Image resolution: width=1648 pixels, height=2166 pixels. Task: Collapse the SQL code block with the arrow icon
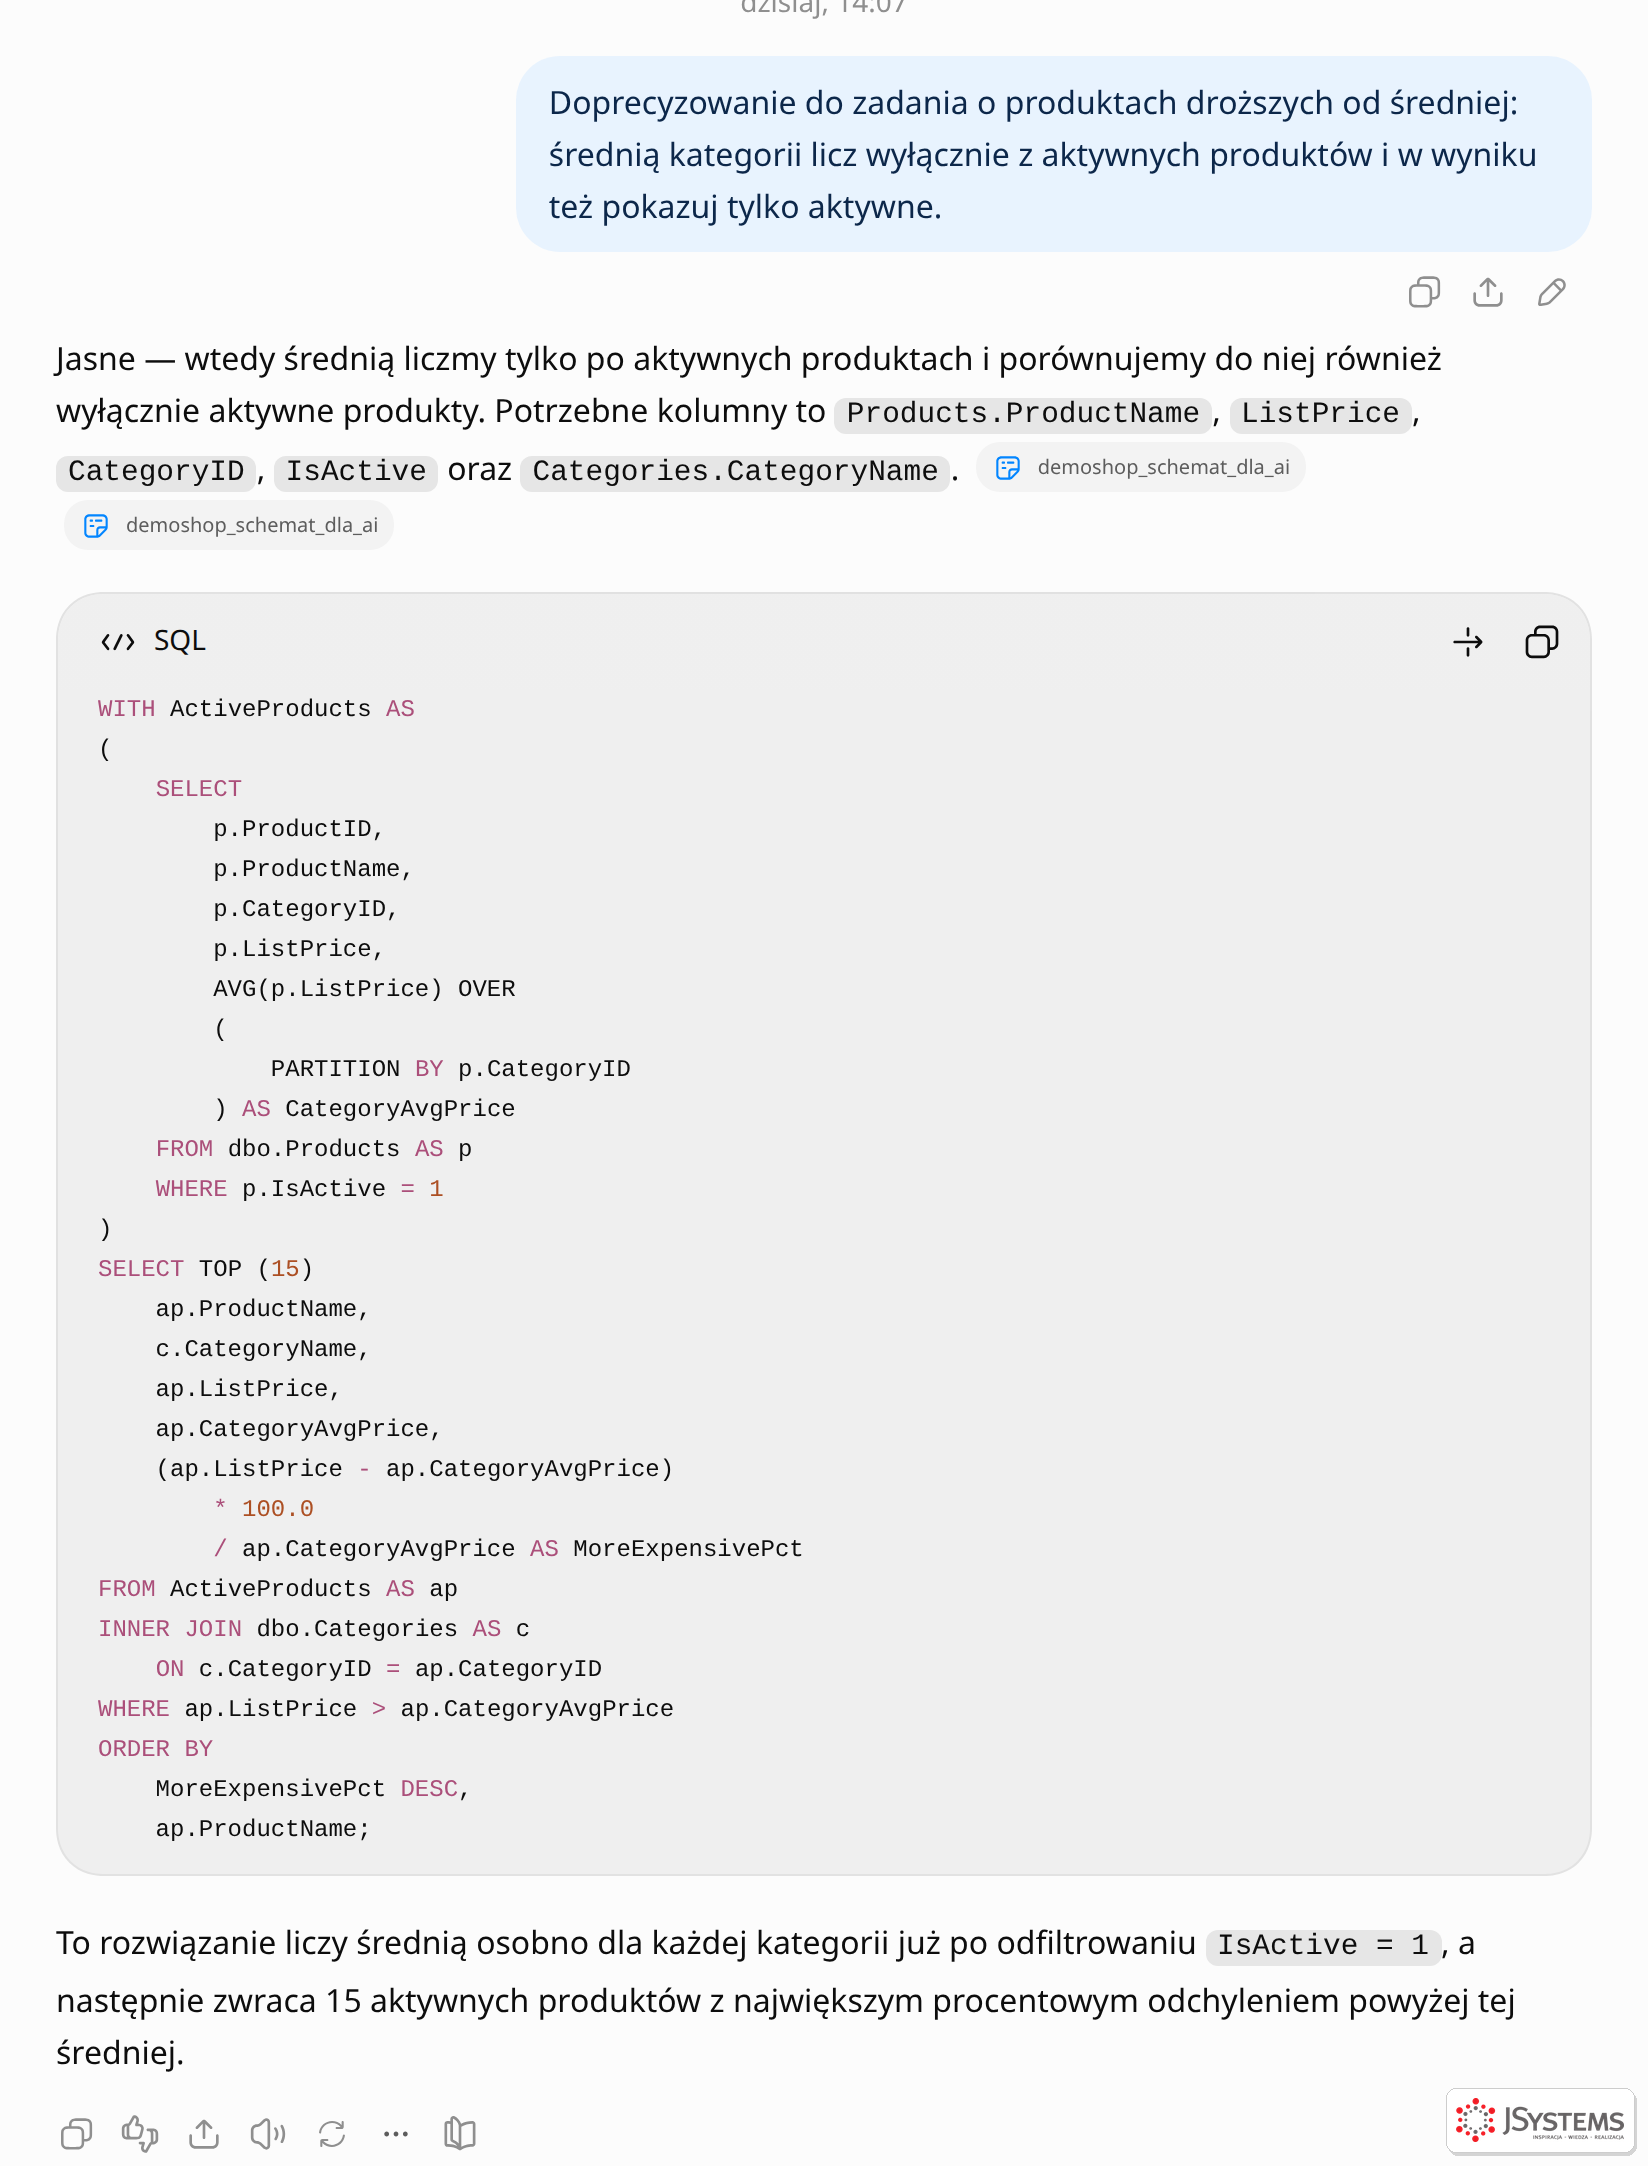1468,642
